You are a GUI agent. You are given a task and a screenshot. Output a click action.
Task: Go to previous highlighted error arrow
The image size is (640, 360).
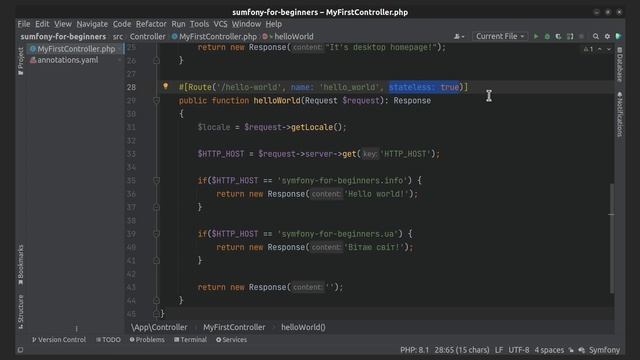pos(600,49)
